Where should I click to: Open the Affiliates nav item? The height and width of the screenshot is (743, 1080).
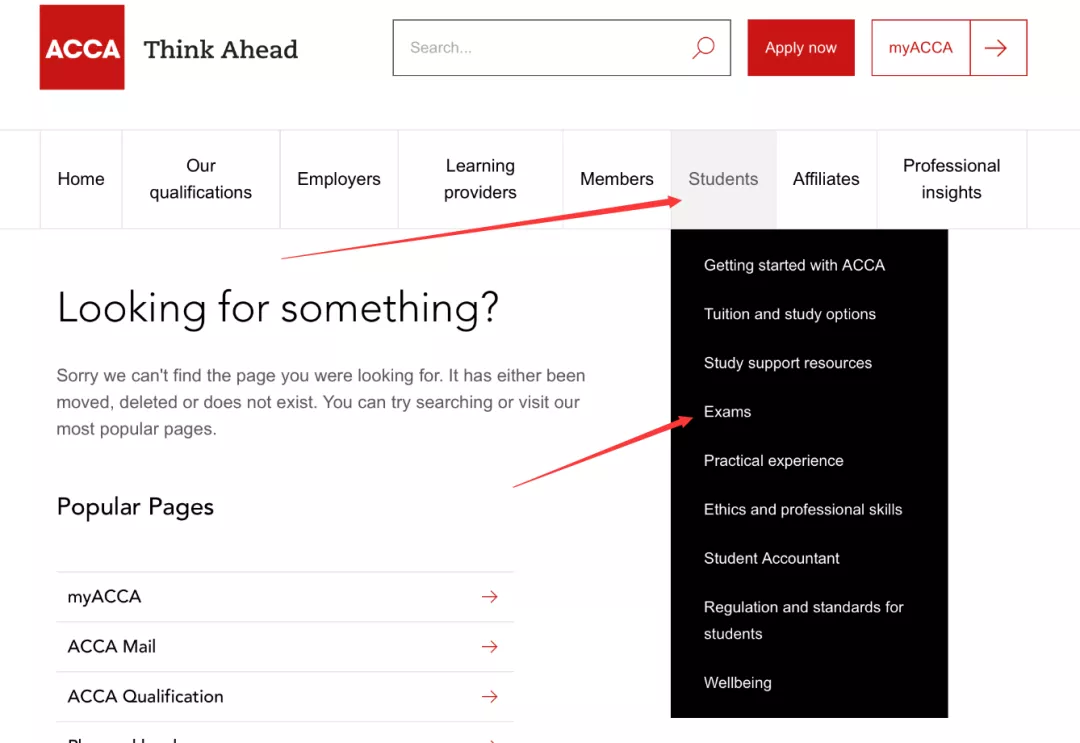826,179
